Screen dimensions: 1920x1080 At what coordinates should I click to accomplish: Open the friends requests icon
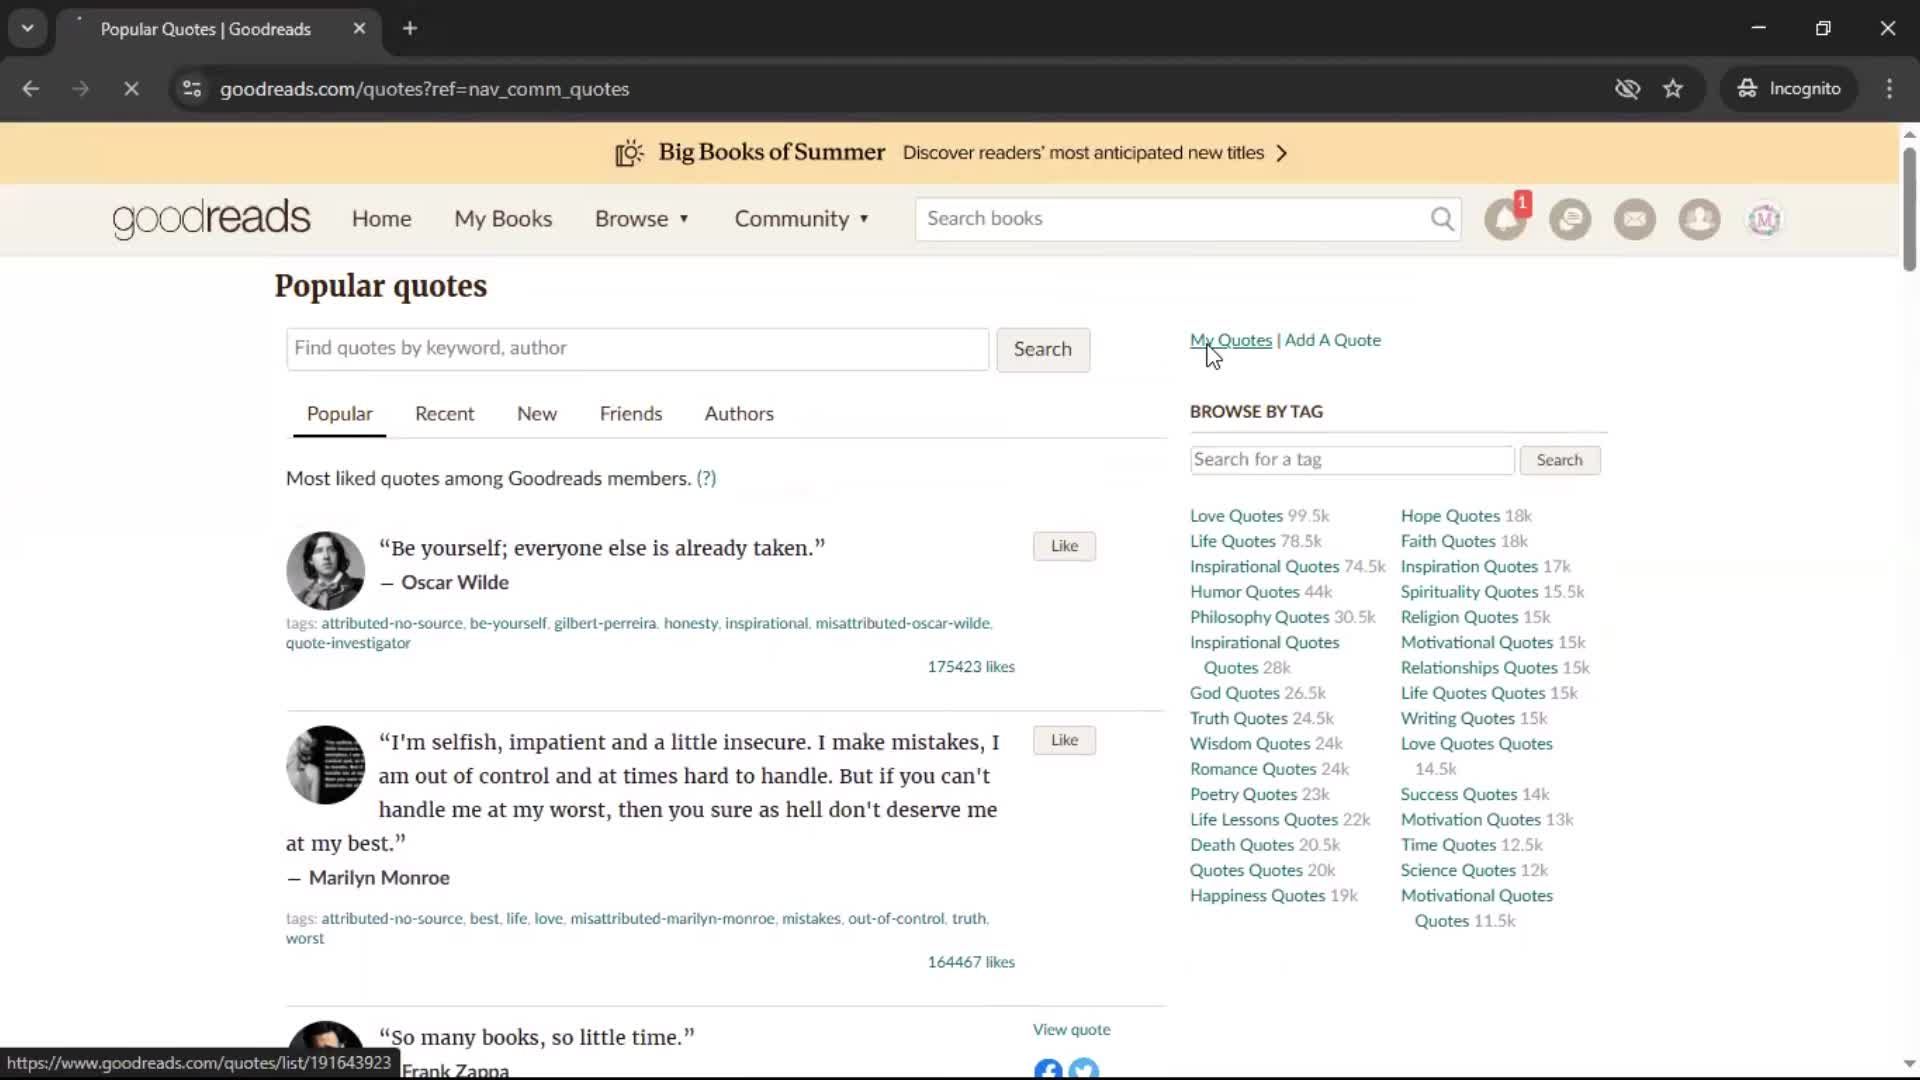point(1699,219)
